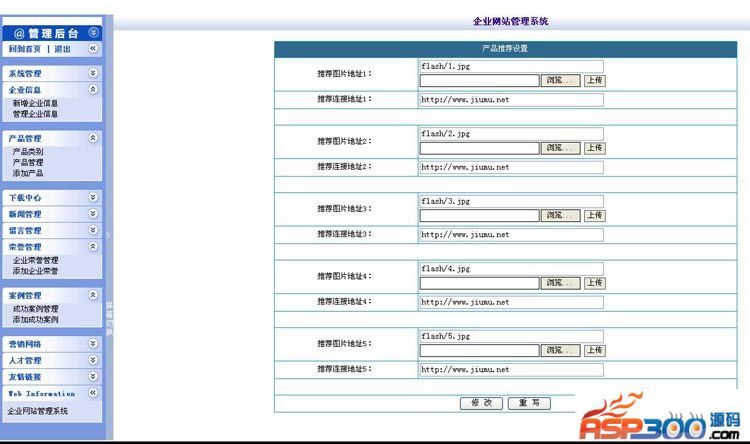Expand the 人才管理 section chevron
The image size is (750, 444).
click(93, 360)
